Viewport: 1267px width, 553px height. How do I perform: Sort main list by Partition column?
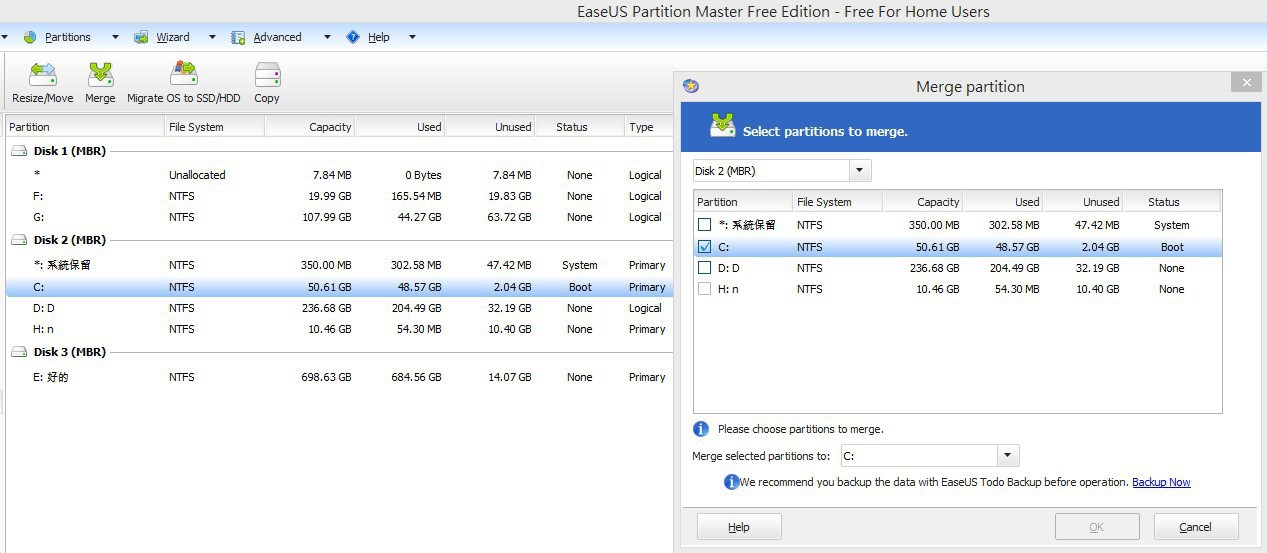point(85,127)
